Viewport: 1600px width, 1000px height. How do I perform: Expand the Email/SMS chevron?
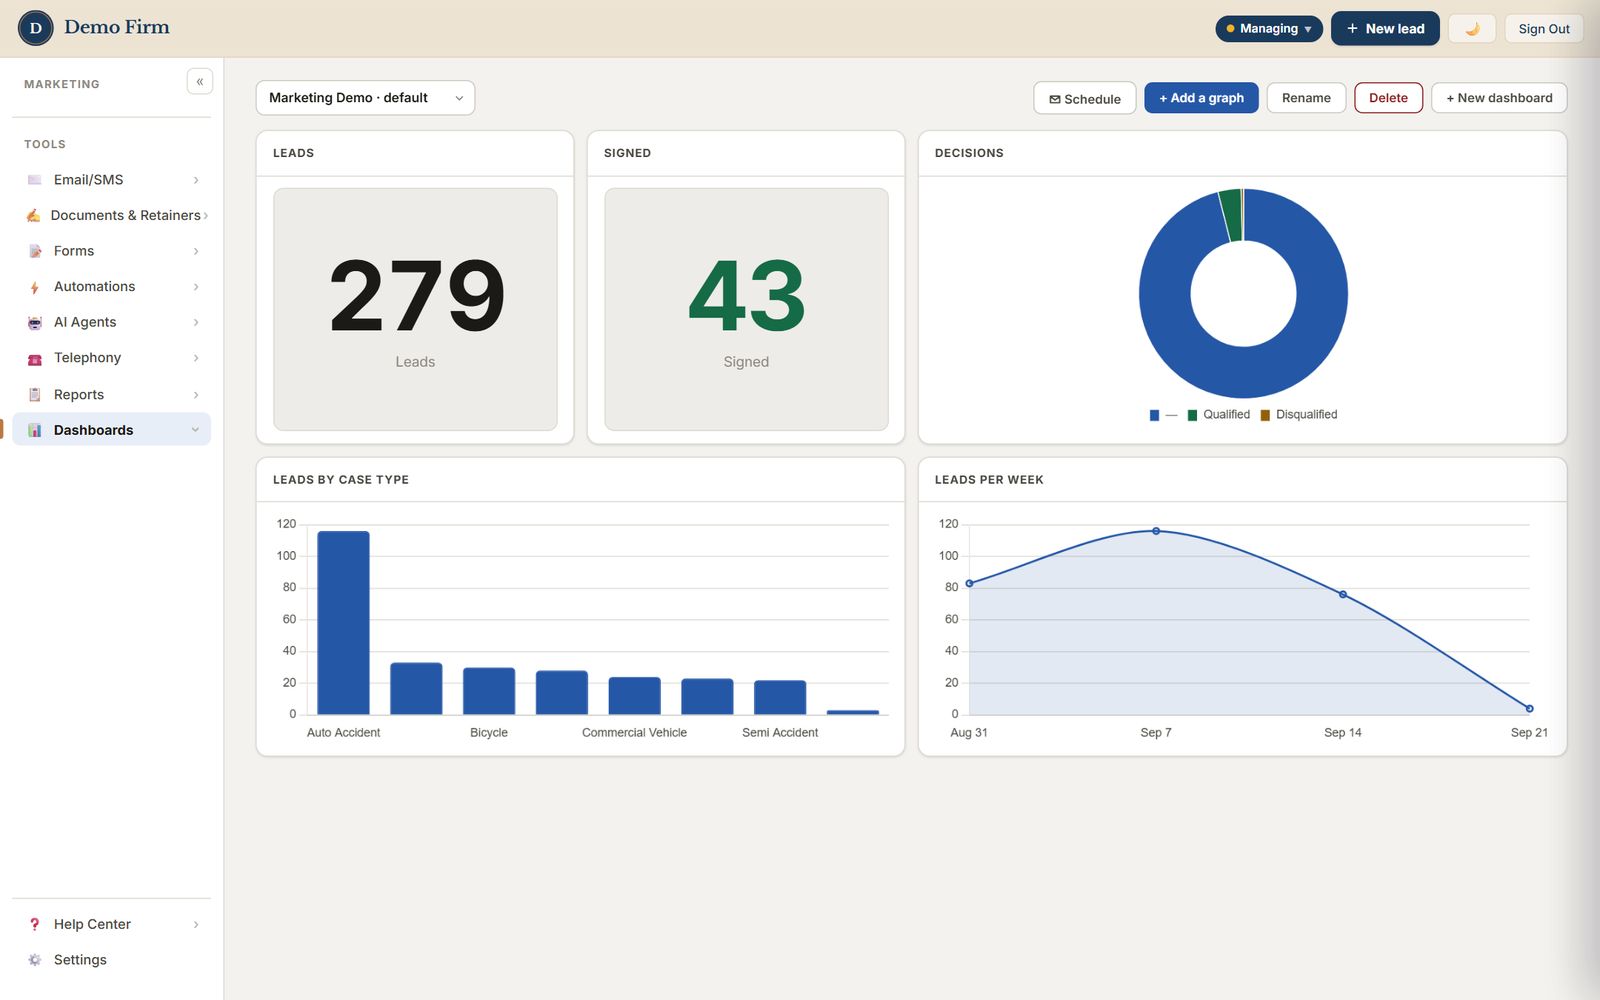[196, 180]
